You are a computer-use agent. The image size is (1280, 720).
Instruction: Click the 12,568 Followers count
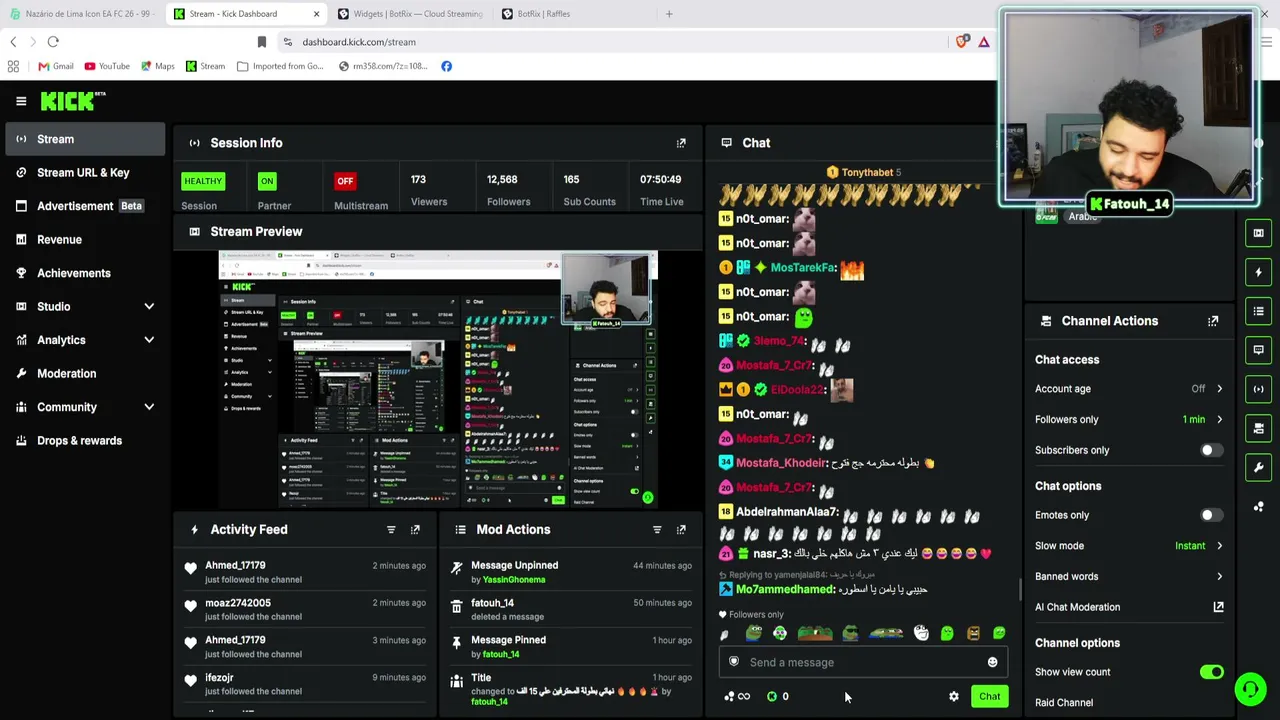(502, 180)
